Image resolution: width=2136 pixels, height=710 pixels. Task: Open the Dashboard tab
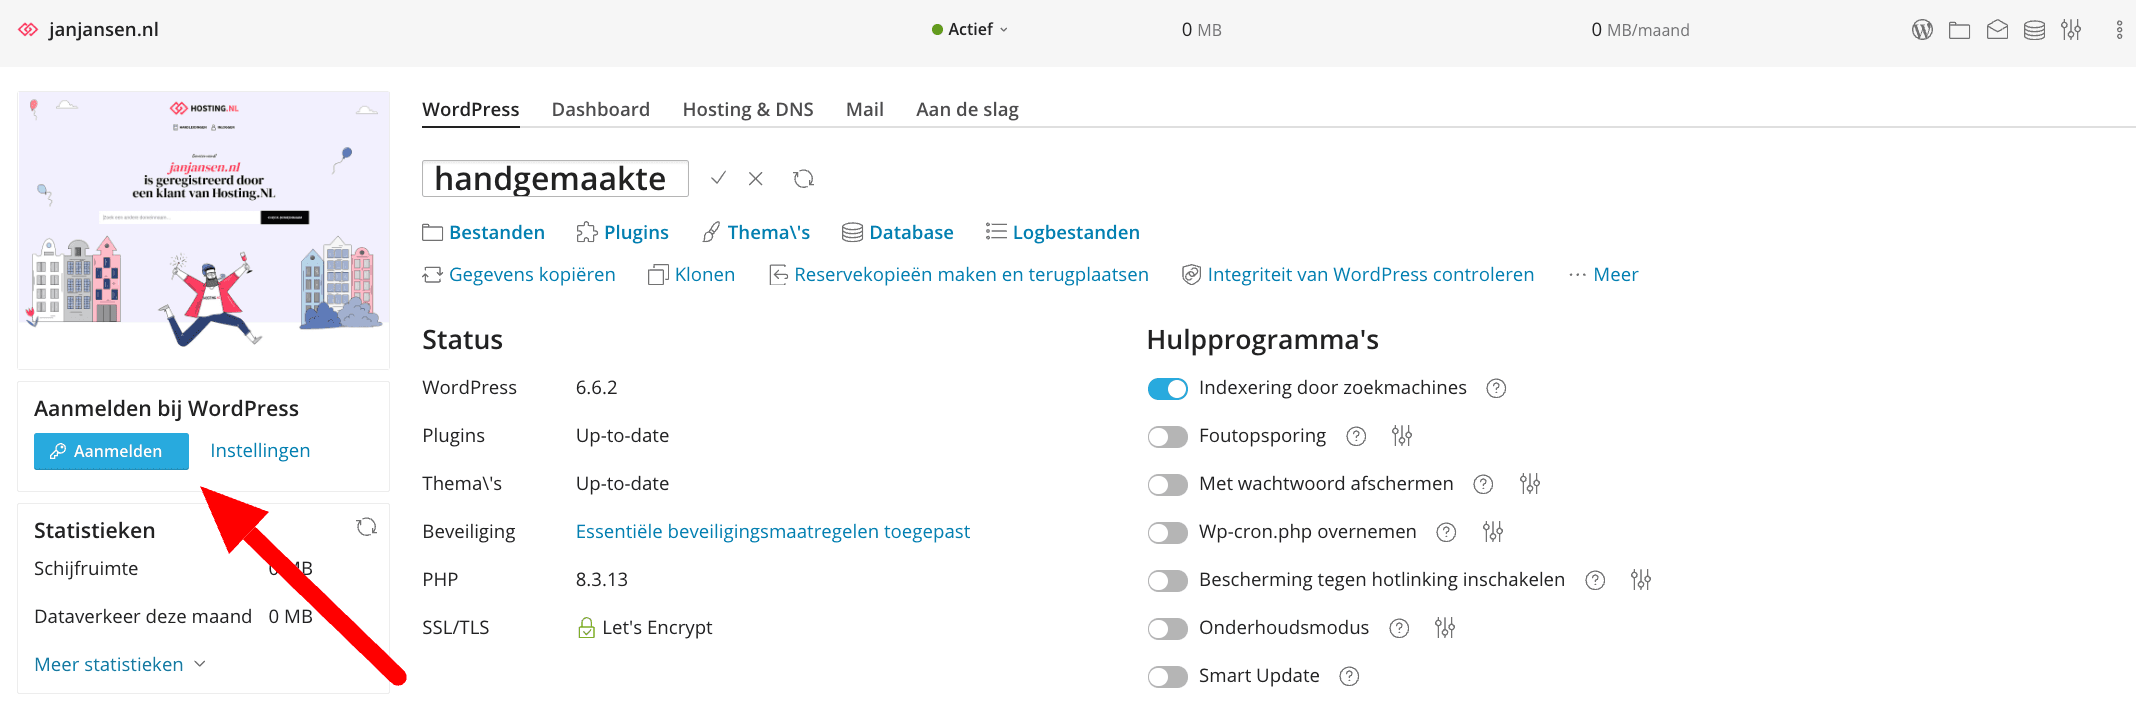click(x=600, y=109)
